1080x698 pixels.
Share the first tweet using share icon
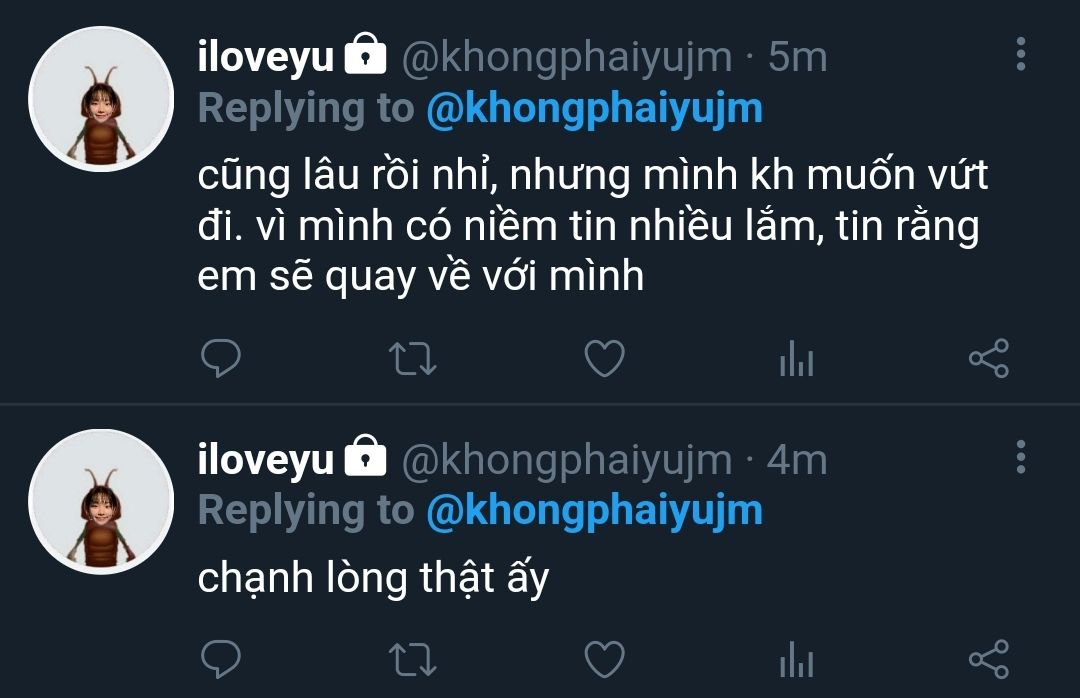989,358
